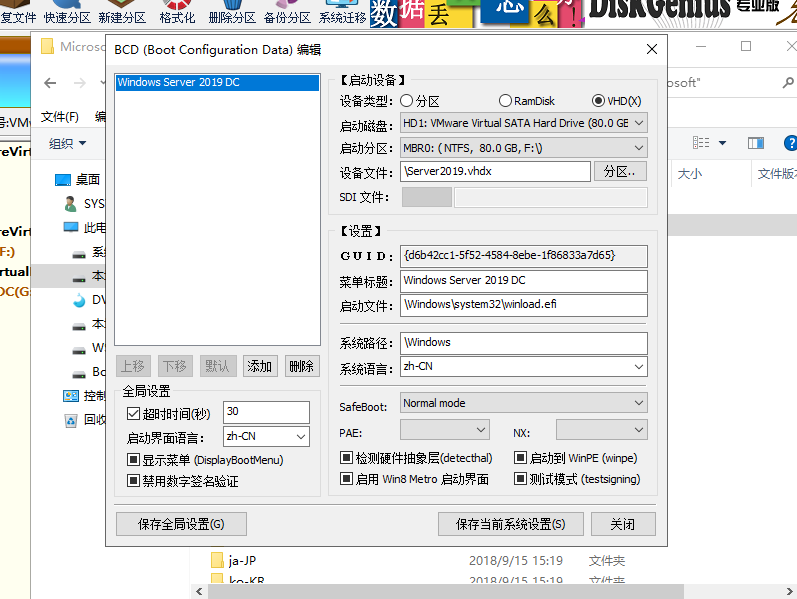
Task: Click the 删除 button under boot list
Action: pyautogui.click(x=302, y=366)
